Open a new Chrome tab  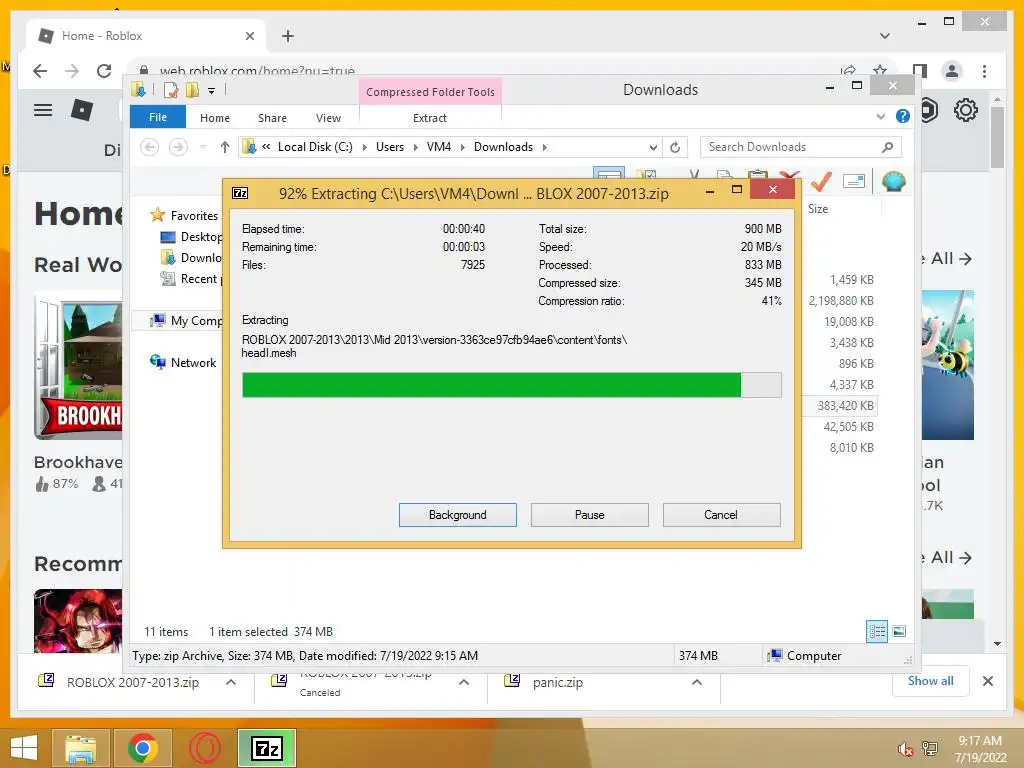(x=288, y=36)
